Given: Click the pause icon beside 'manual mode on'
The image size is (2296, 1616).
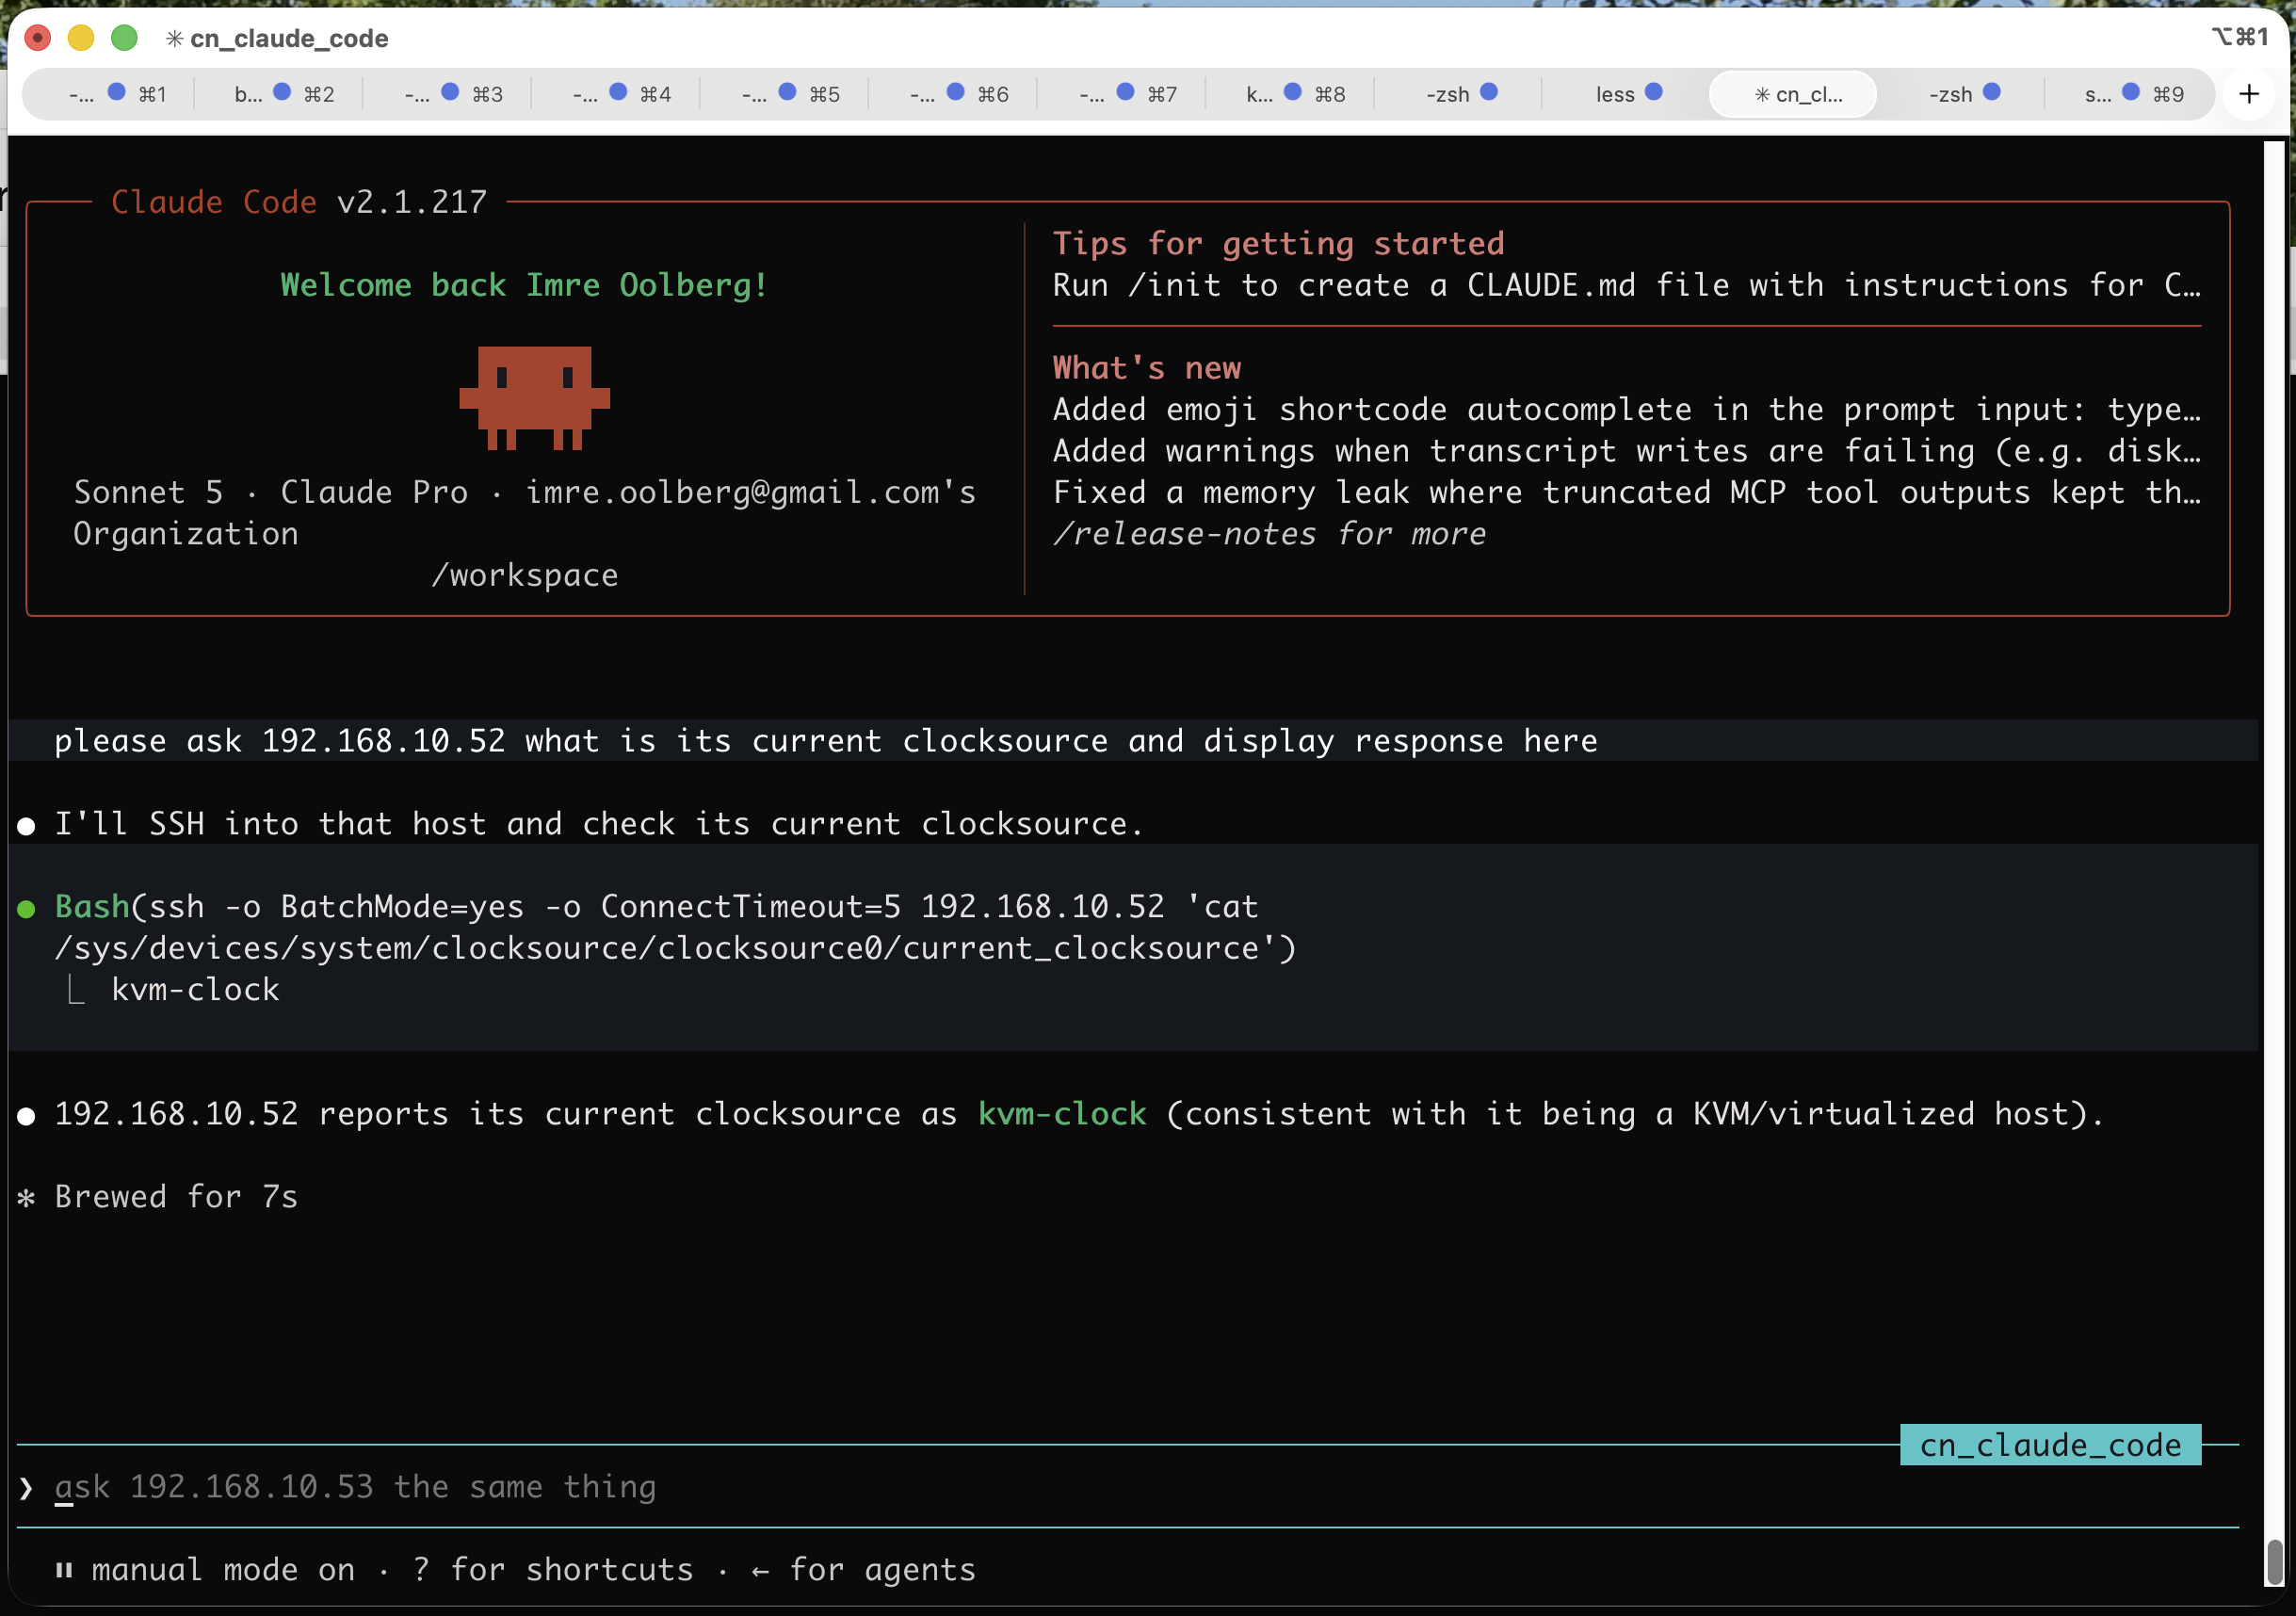Looking at the screenshot, I should click(64, 1570).
